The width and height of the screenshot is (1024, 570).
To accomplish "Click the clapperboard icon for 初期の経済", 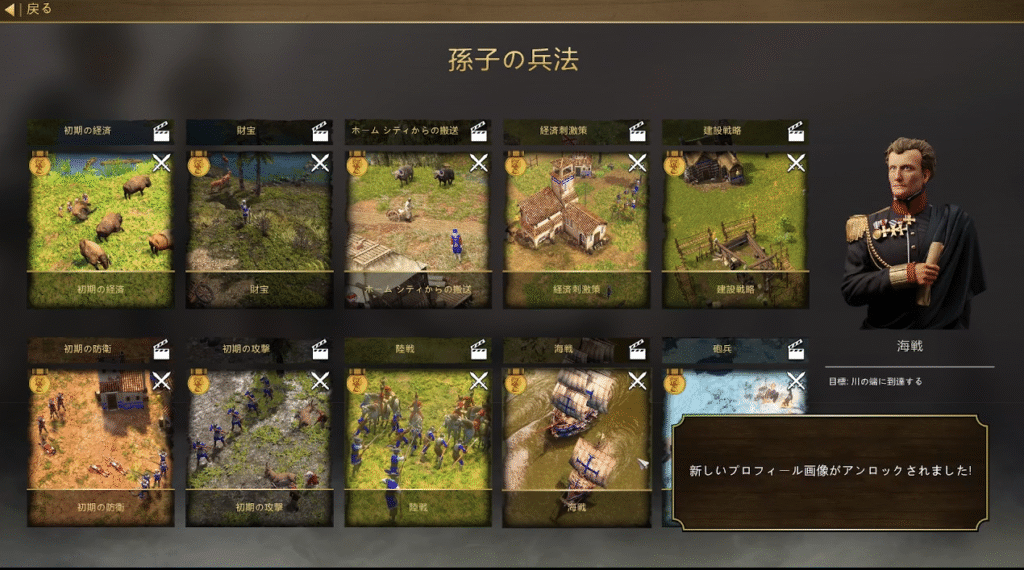I will 161,131.
